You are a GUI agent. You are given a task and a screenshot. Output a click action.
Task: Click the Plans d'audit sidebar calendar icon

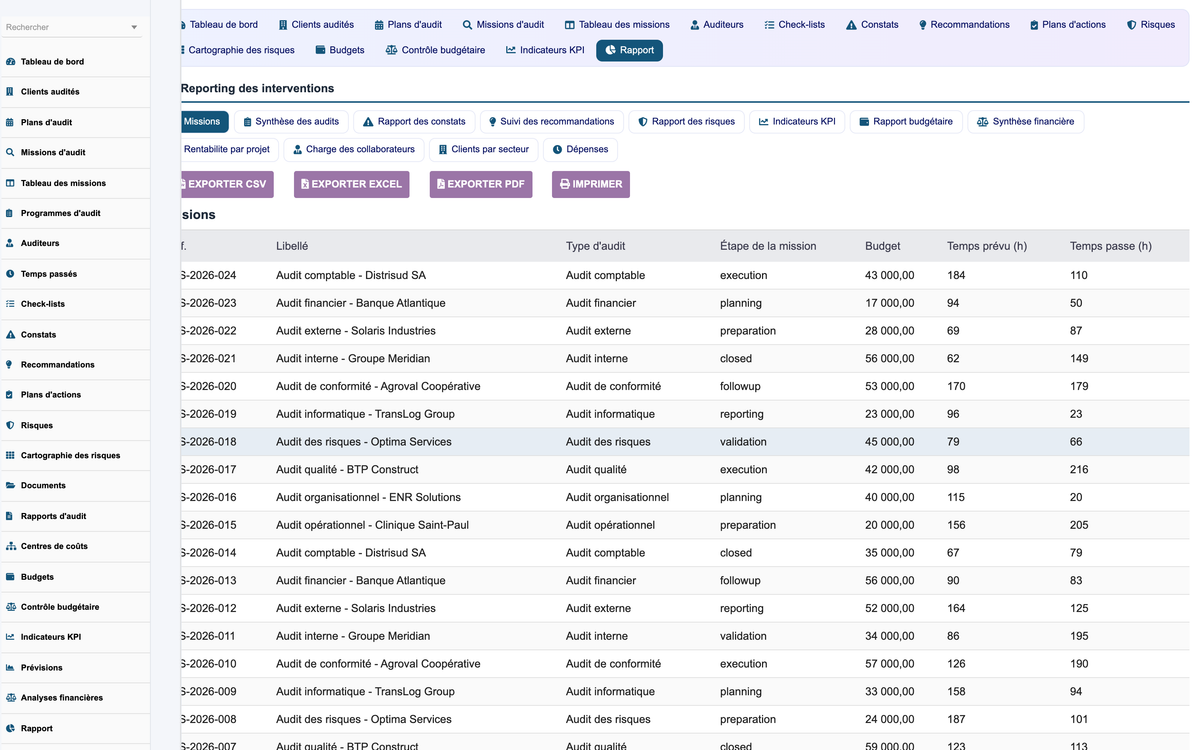[x=10, y=123]
